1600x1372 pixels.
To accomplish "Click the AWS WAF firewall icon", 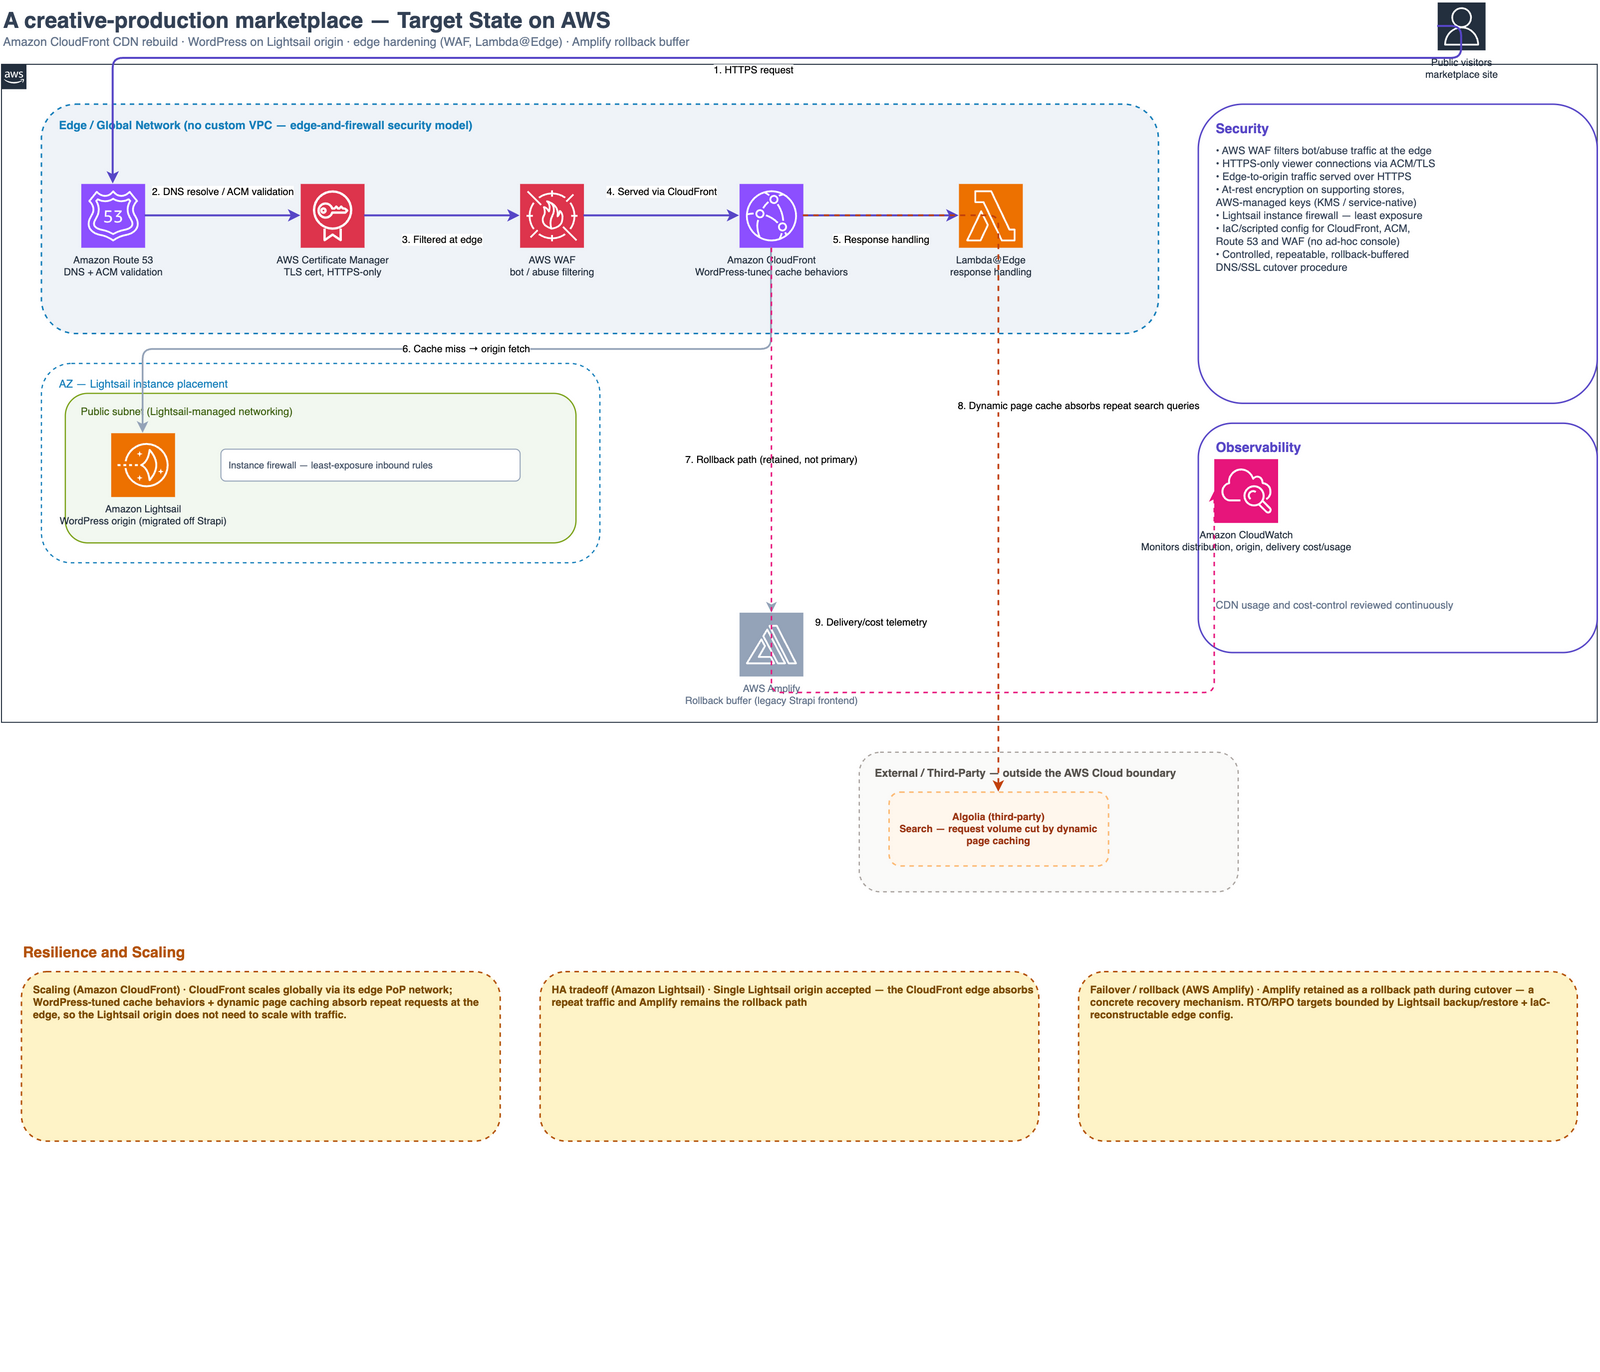I will 552,216.
